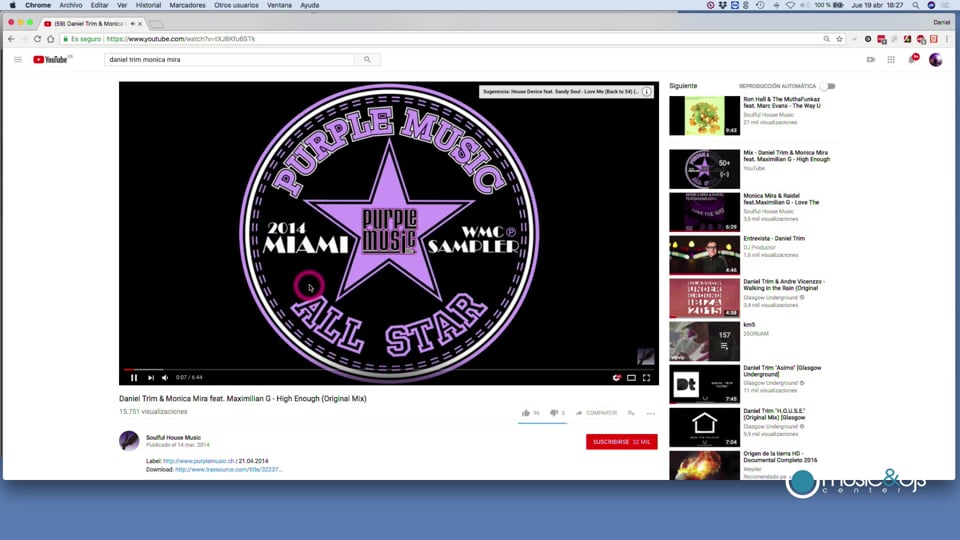Screen dimensions: 960x540
Task: Open Walking In the Rain video thumbnail
Action: 704,298
